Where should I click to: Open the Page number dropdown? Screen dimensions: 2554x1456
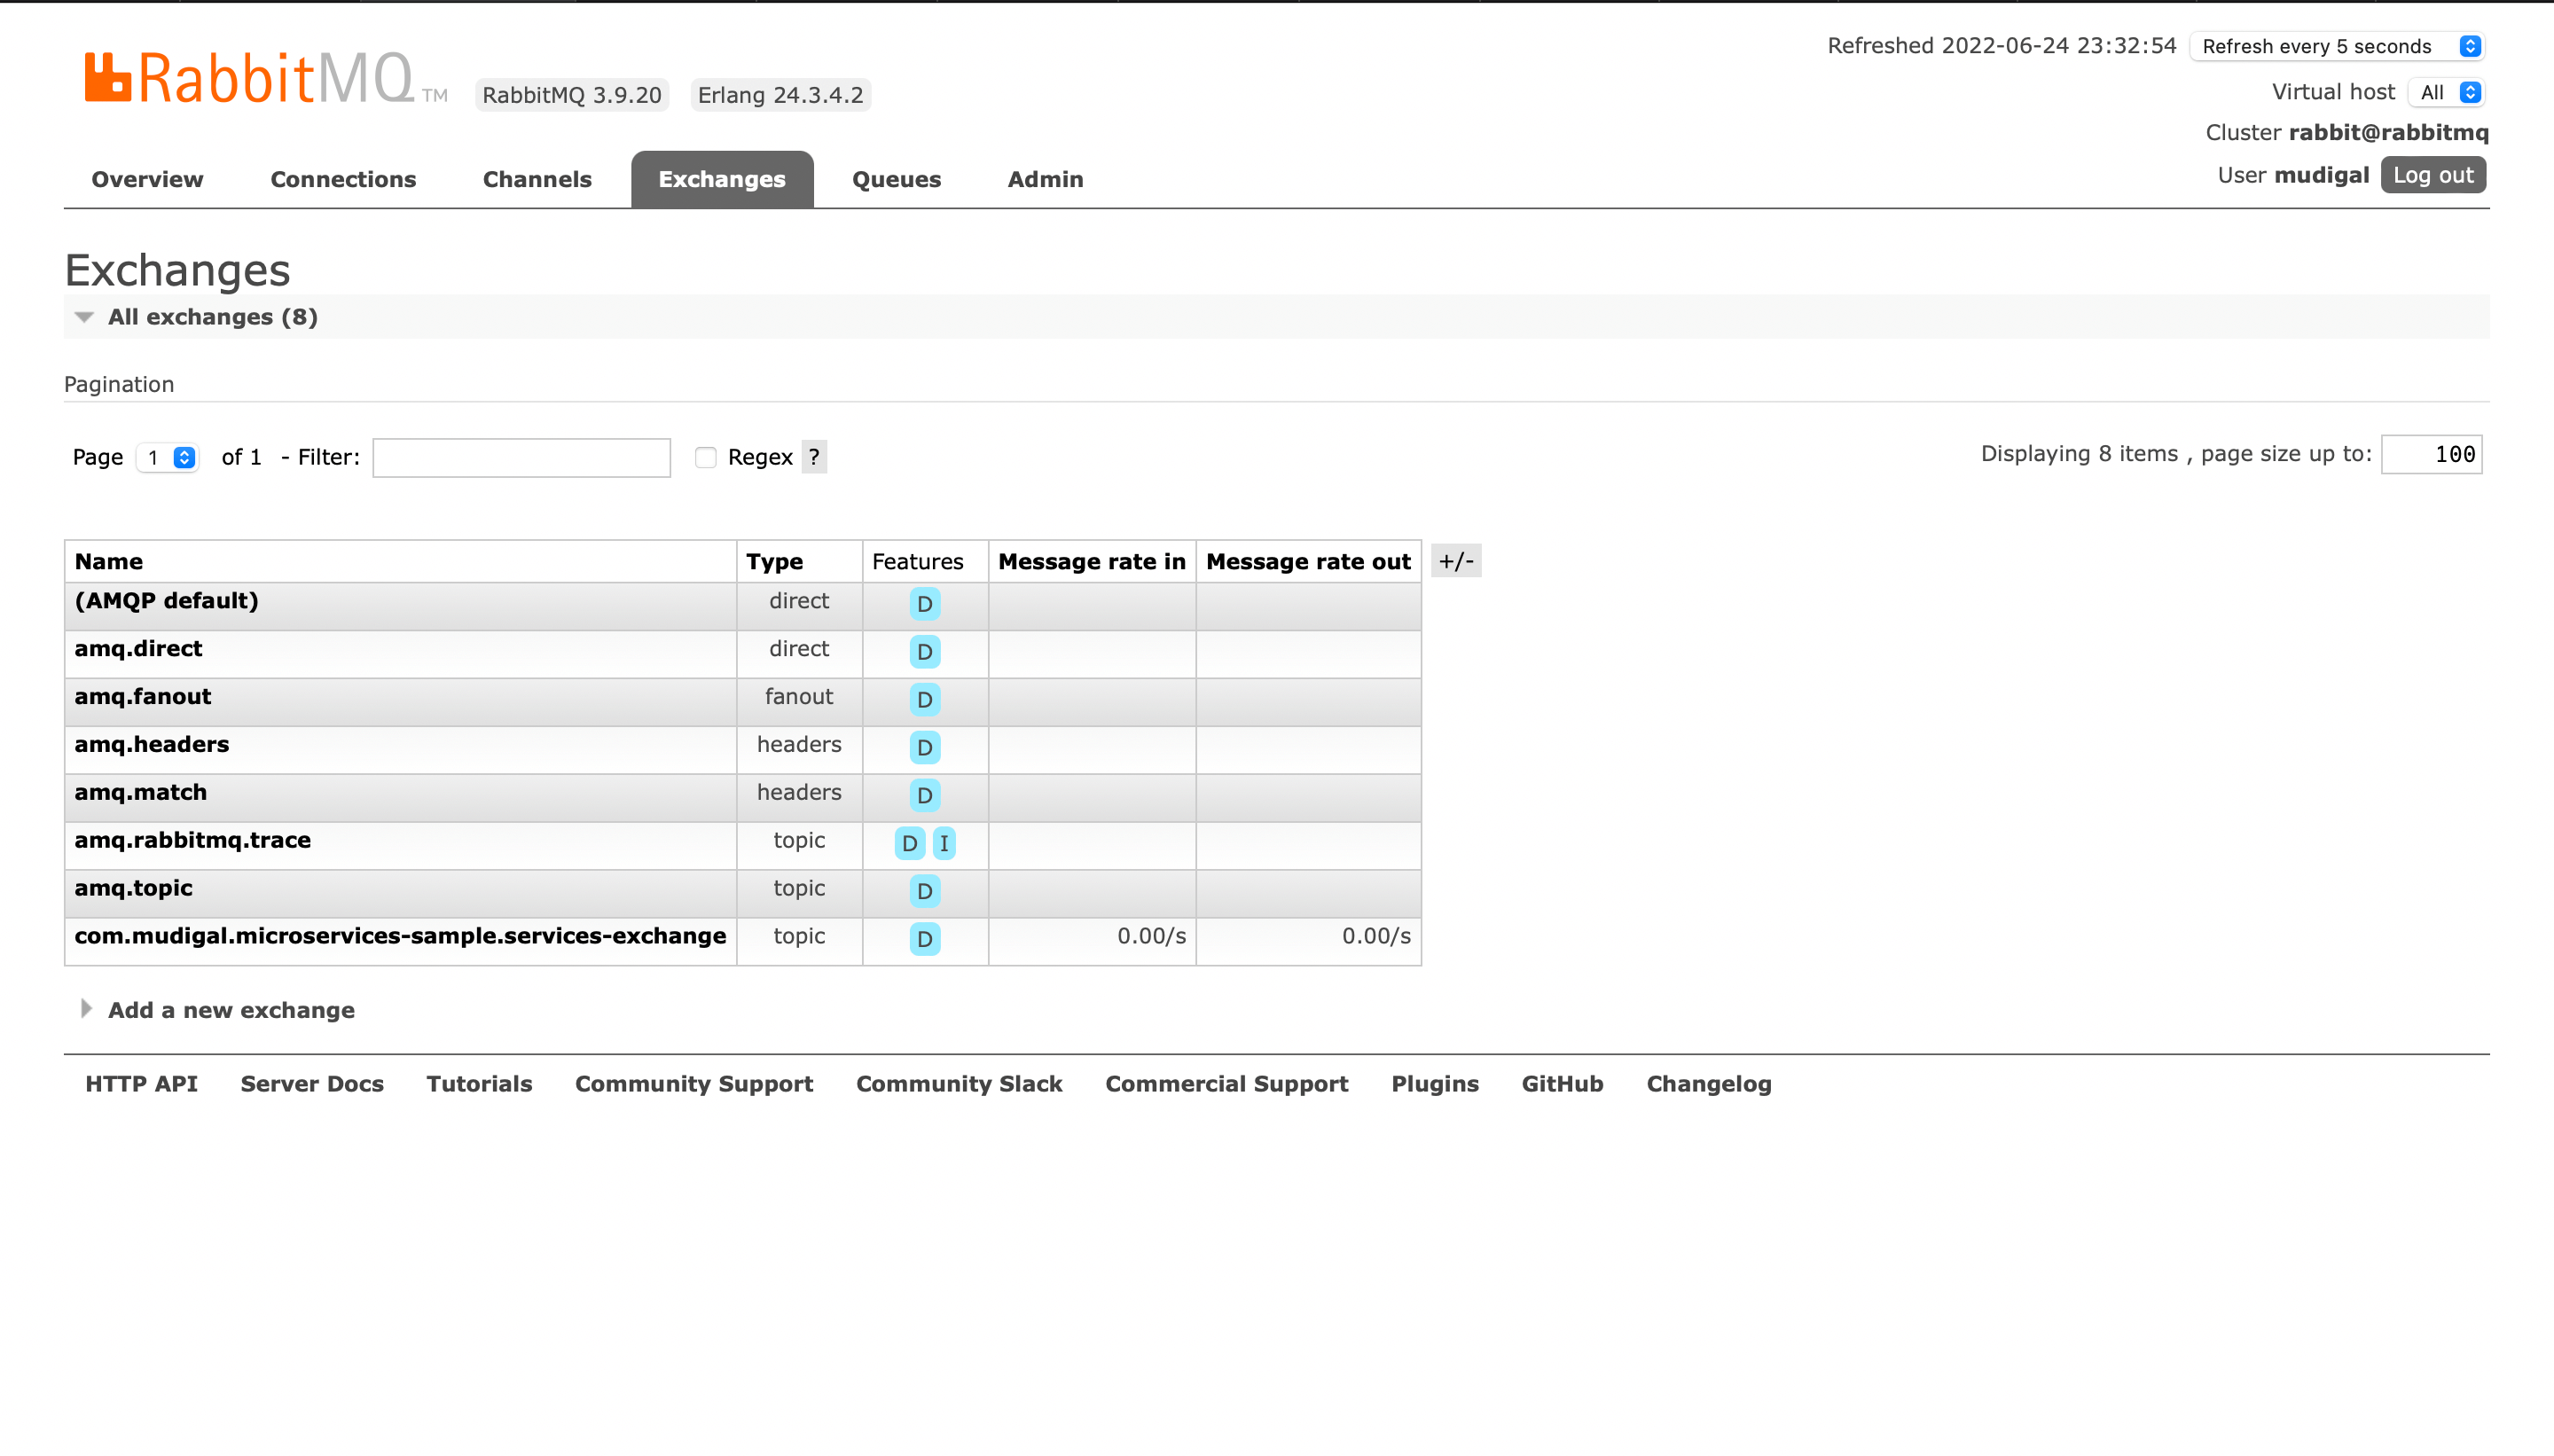pos(168,458)
